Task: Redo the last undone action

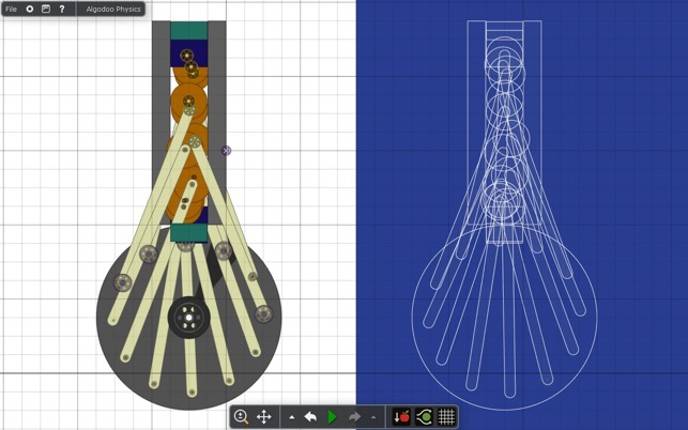Action: click(355, 417)
